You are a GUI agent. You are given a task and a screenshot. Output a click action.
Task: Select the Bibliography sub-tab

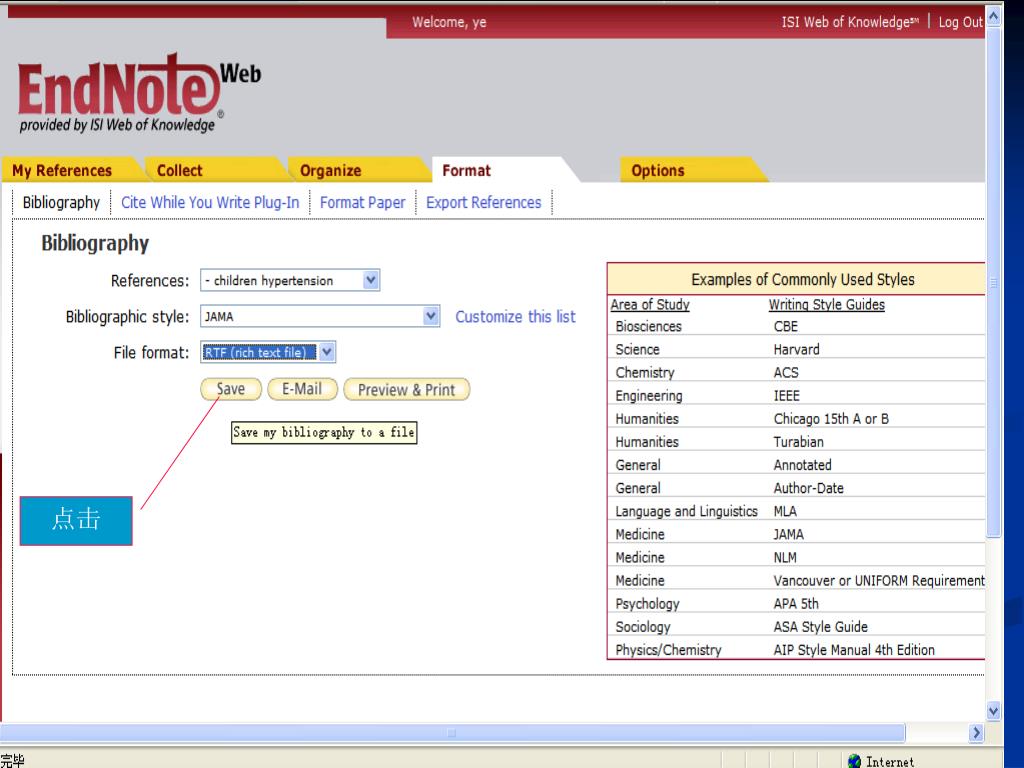coord(61,202)
